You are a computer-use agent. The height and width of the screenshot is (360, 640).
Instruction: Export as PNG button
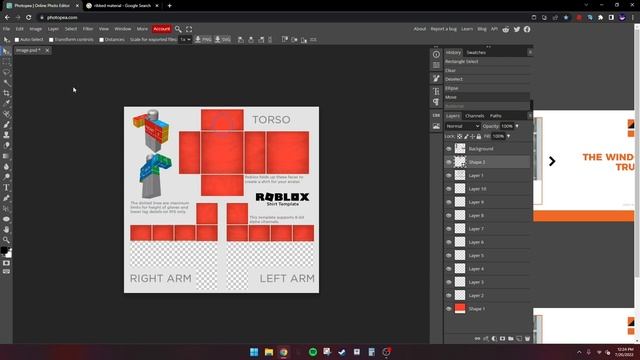tap(203, 40)
